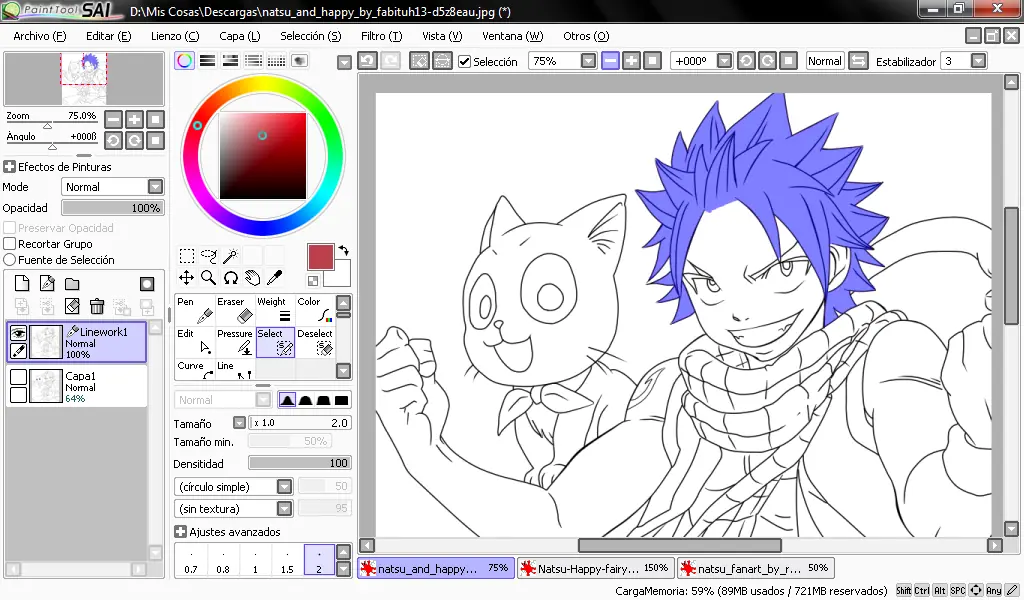The image size is (1024, 600).
Task: Open the Archivo menu
Action: tap(40, 36)
